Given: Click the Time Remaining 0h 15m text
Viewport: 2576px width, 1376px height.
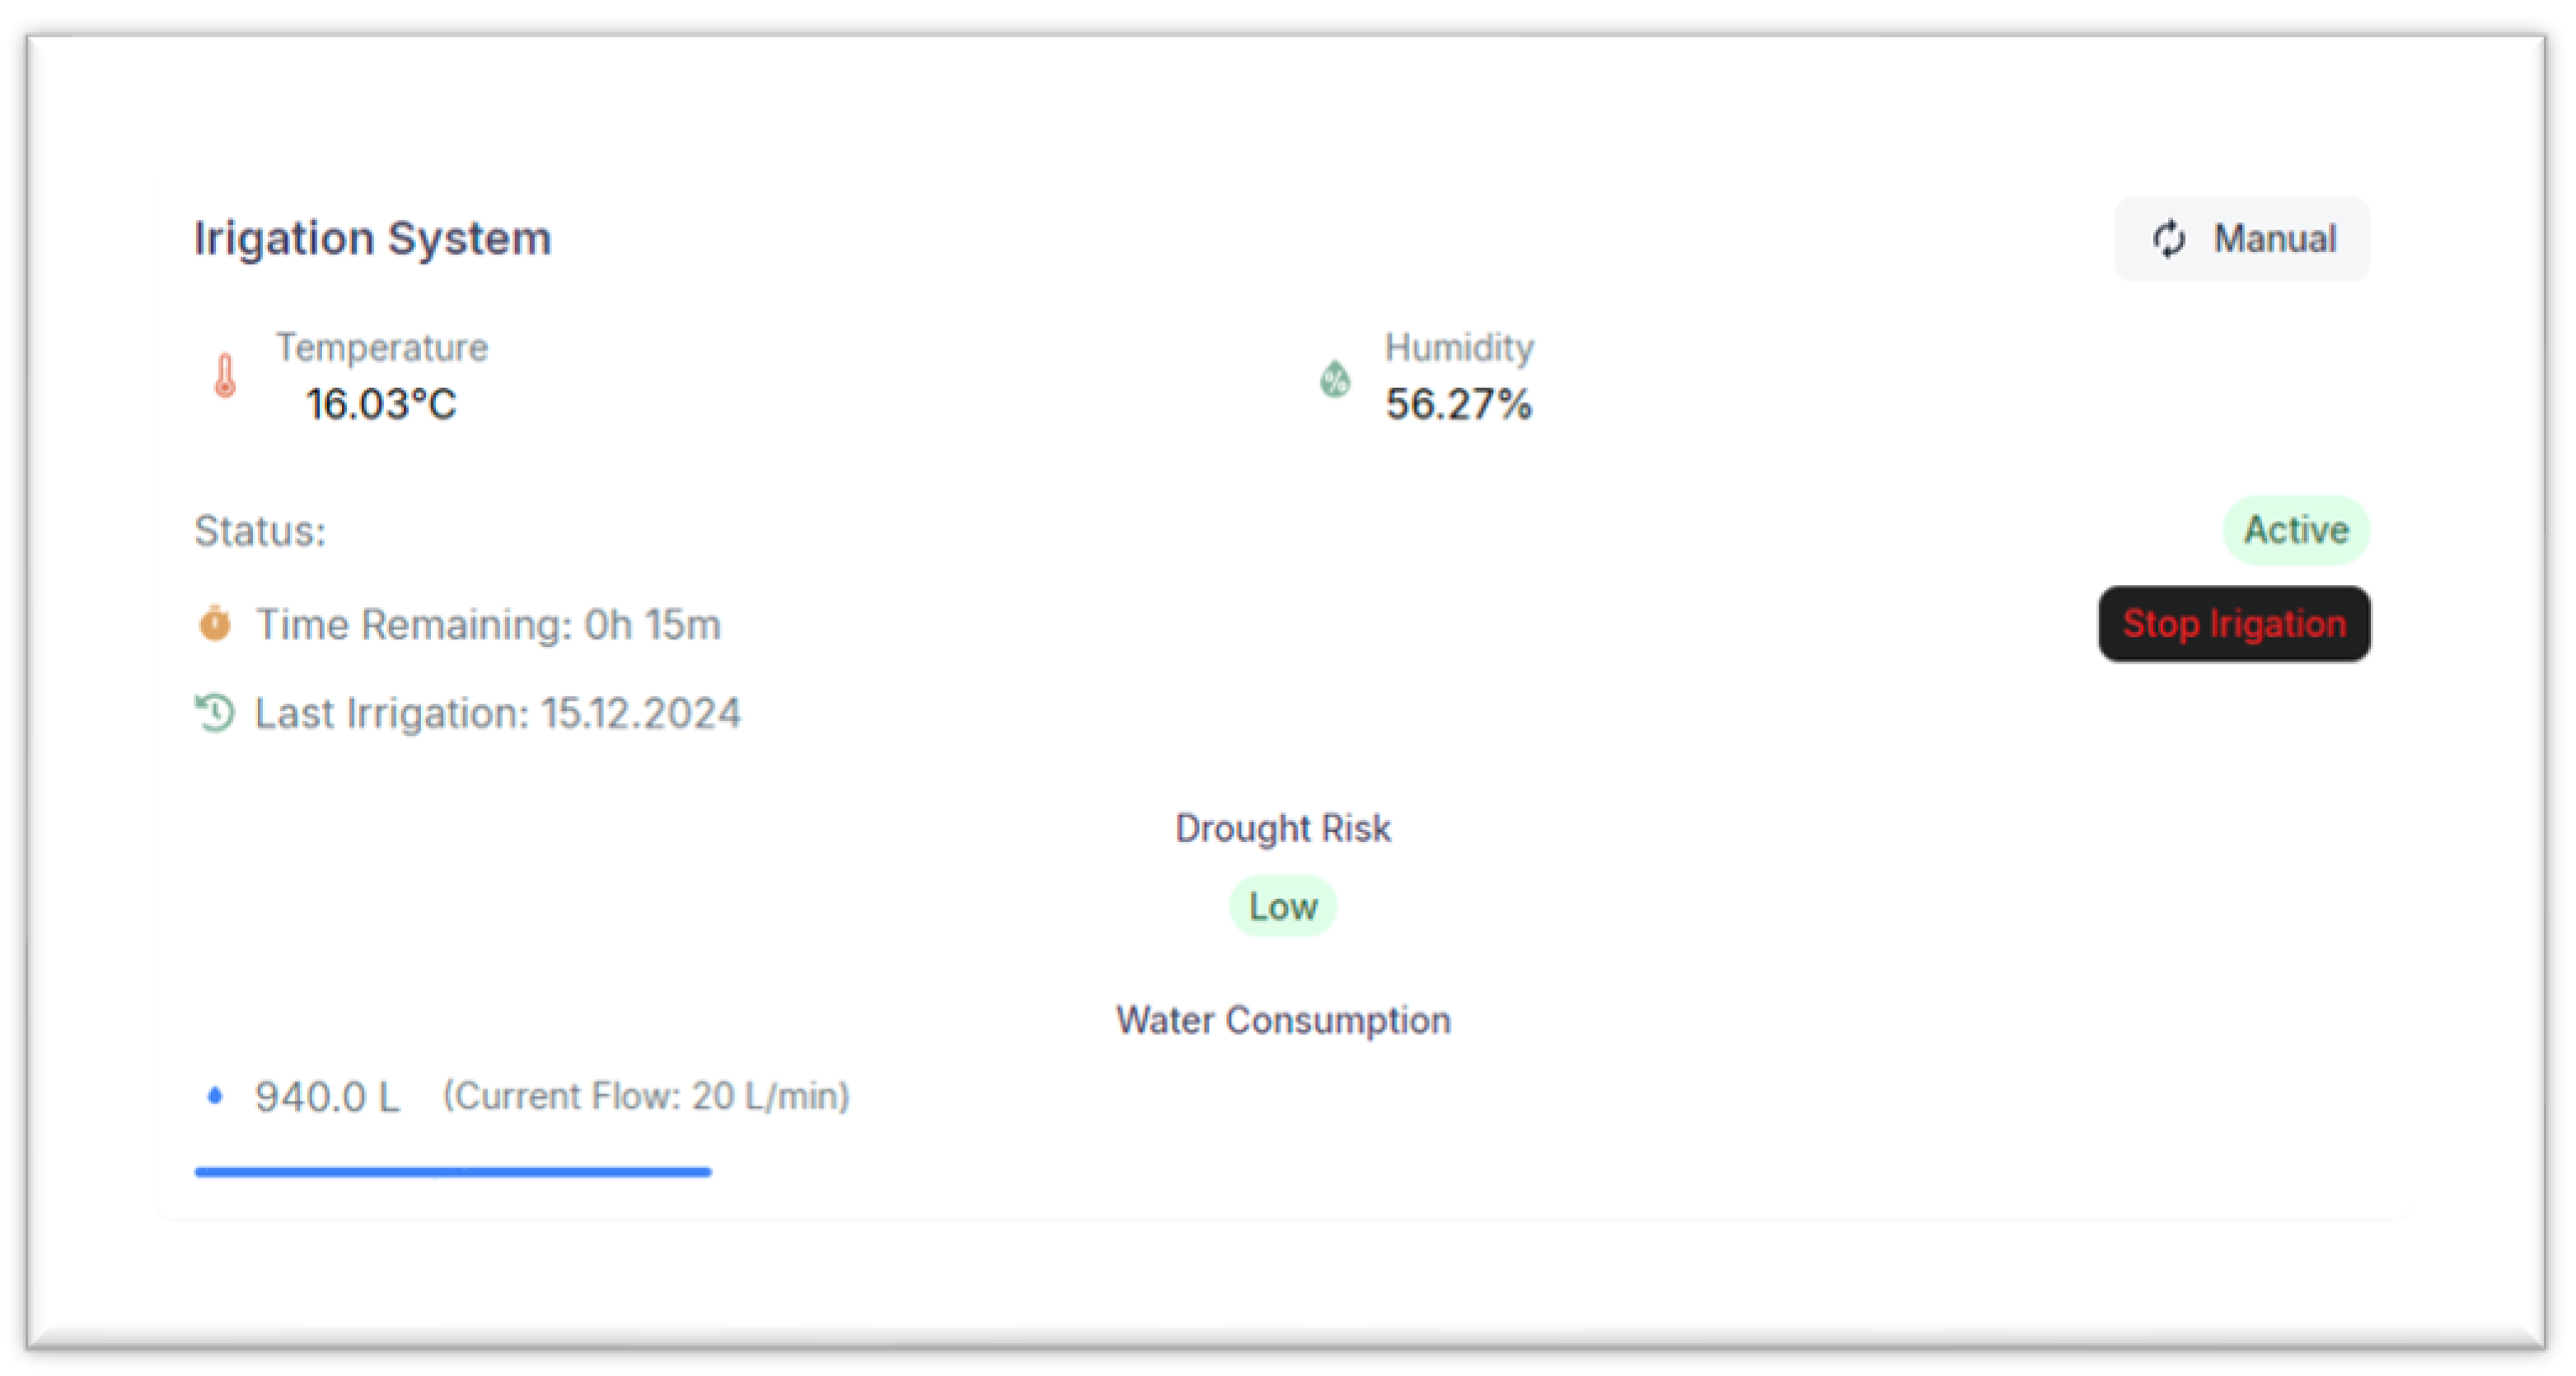Looking at the screenshot, I should point(488,624).
